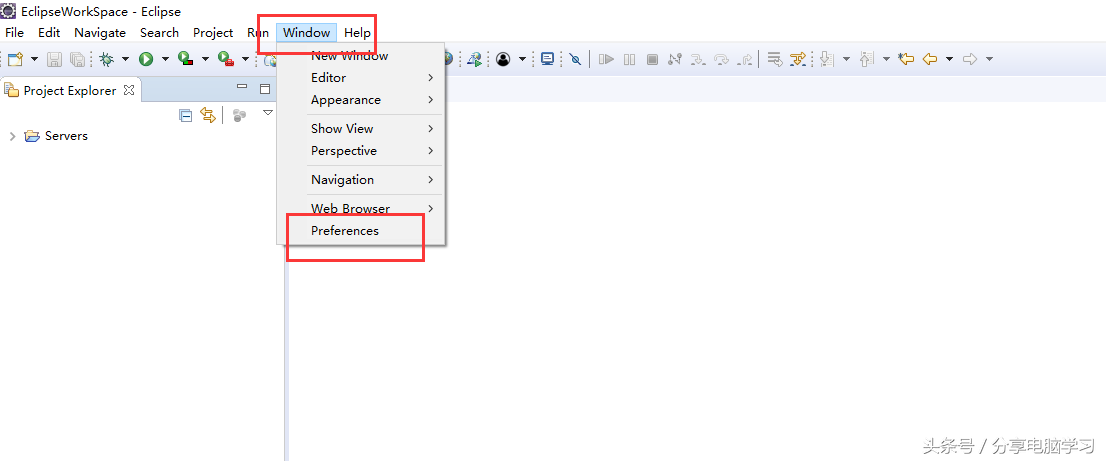Expand the Perspective submenu
The height and width of the screenshot is (461, 1106).
(361, 151)
